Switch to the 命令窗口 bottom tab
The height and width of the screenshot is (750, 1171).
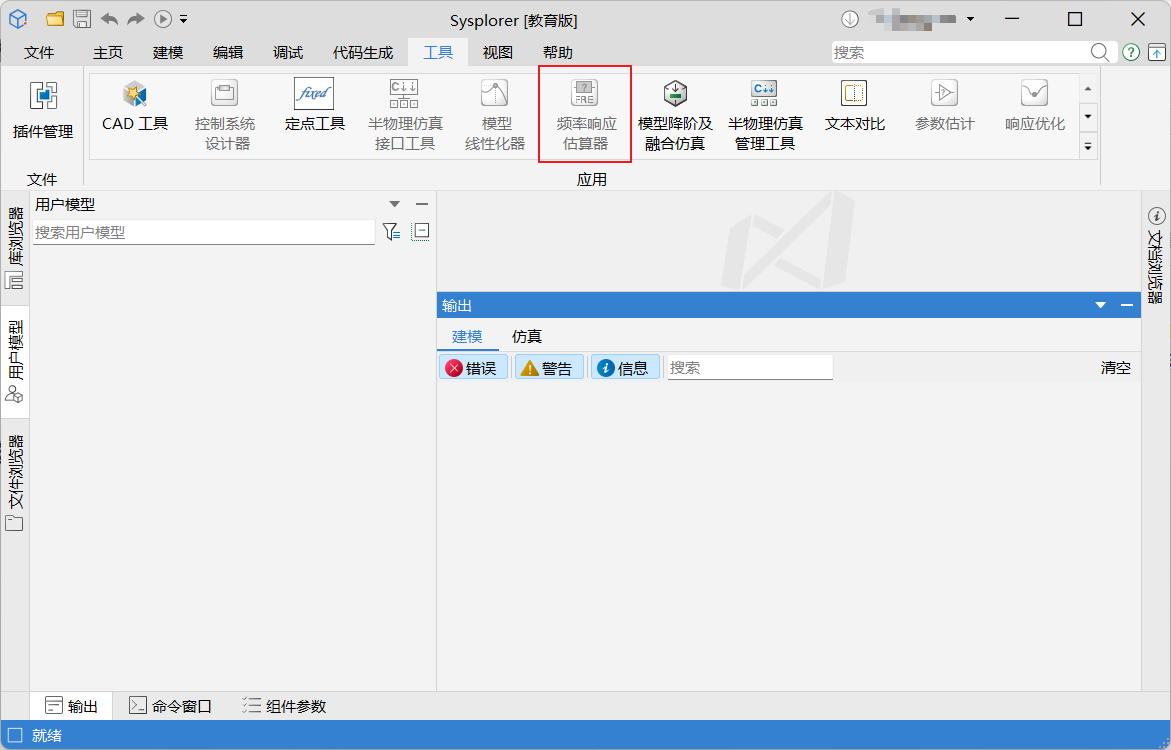click(x=170, y=706)
